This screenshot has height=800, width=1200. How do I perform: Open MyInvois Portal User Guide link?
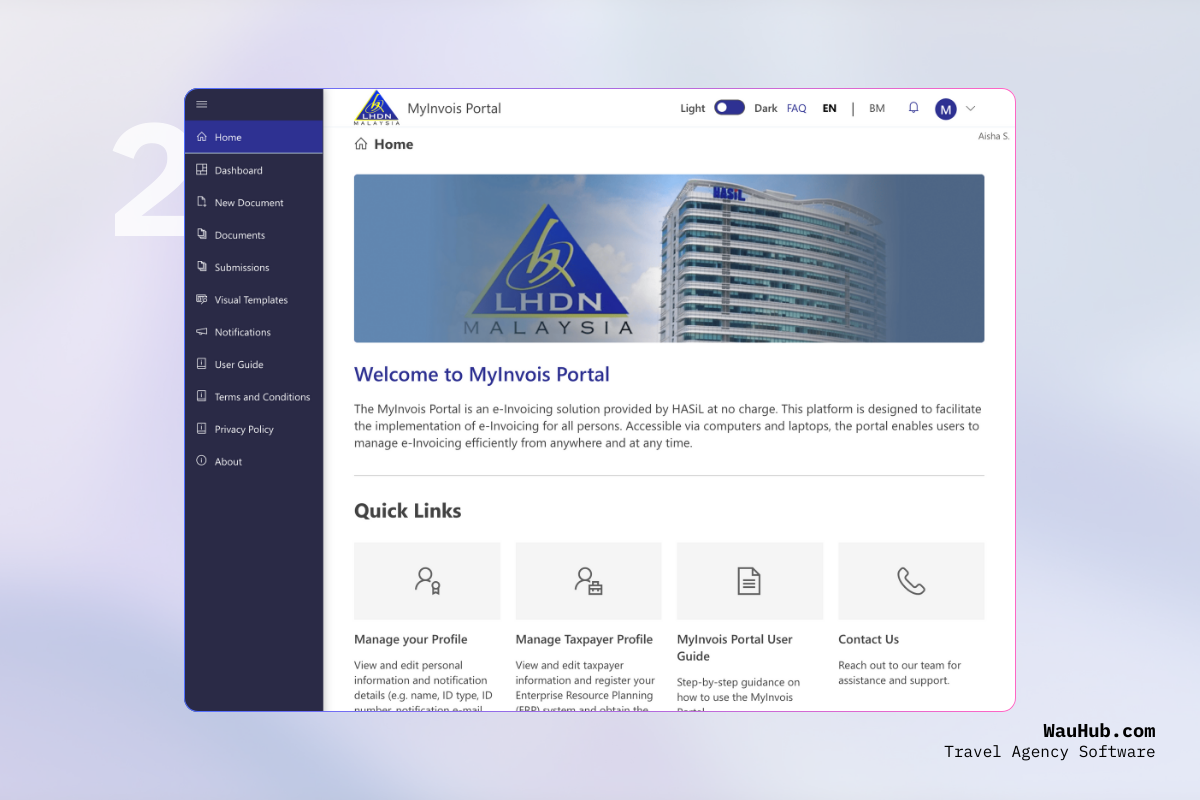(x=735, y=648)
